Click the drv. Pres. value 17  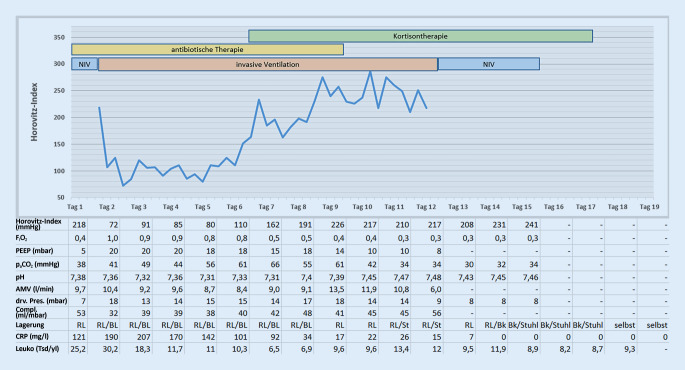307,301
